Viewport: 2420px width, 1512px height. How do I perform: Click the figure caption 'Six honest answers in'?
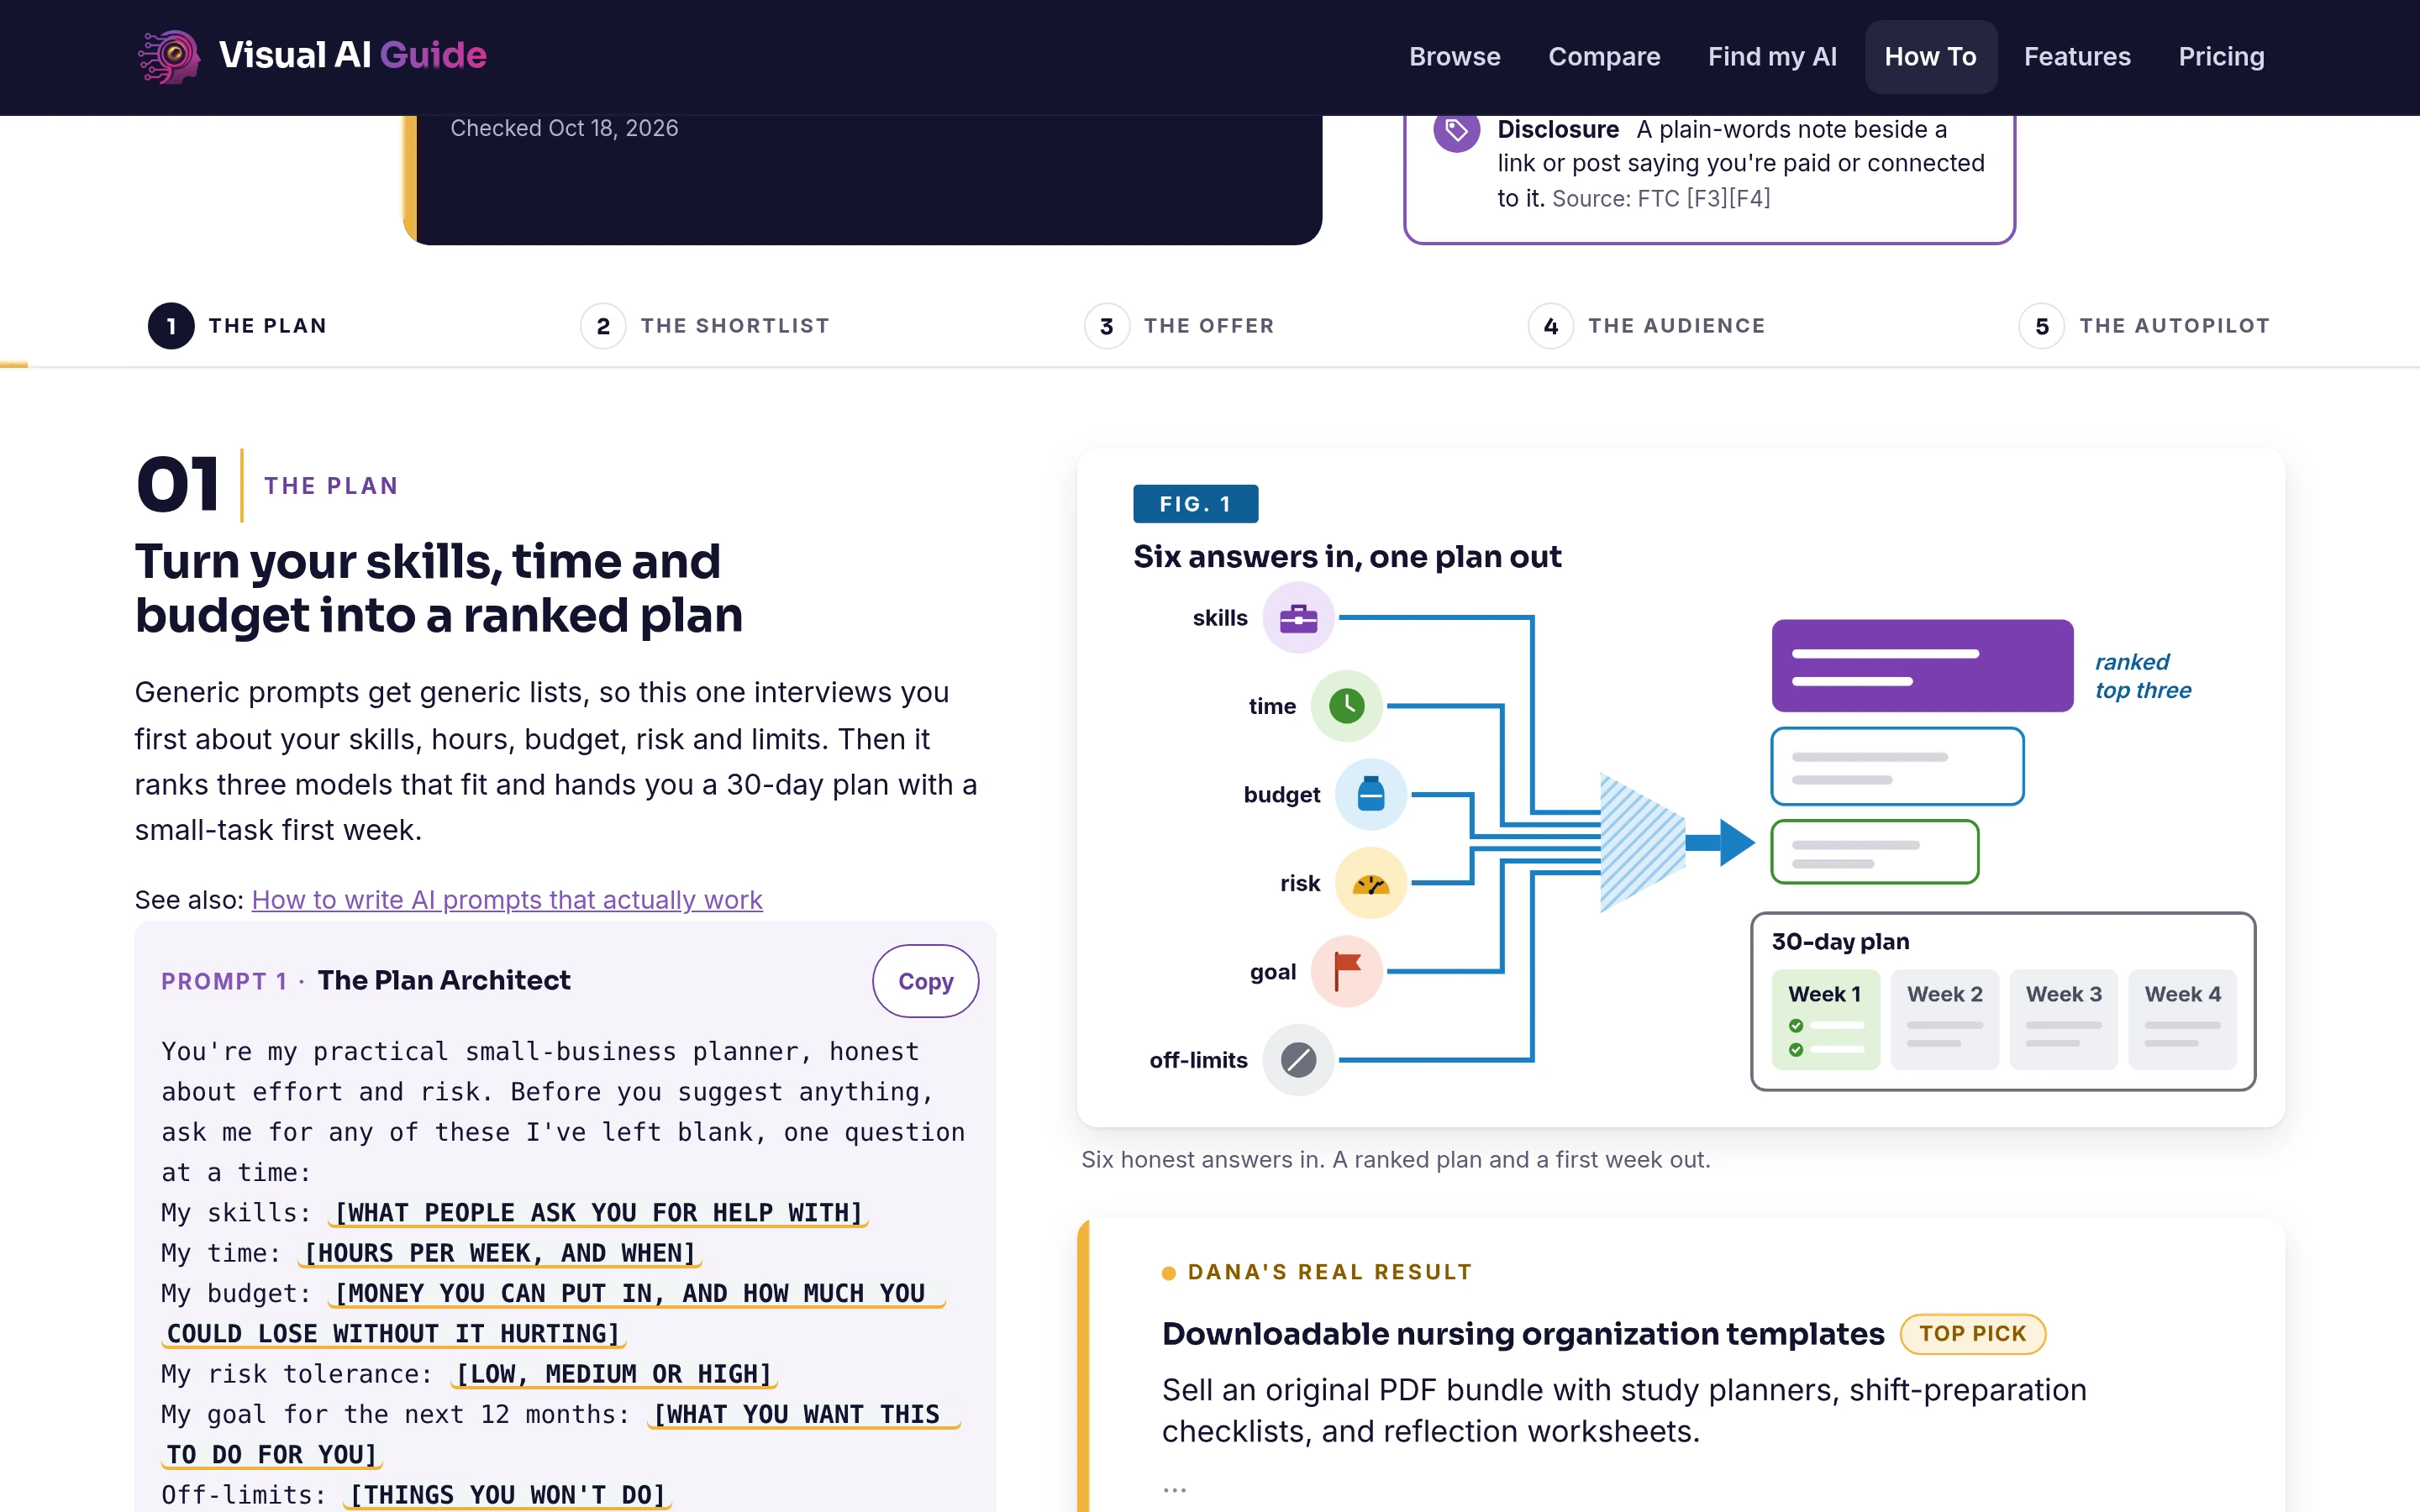[x=1396, y=1160]
